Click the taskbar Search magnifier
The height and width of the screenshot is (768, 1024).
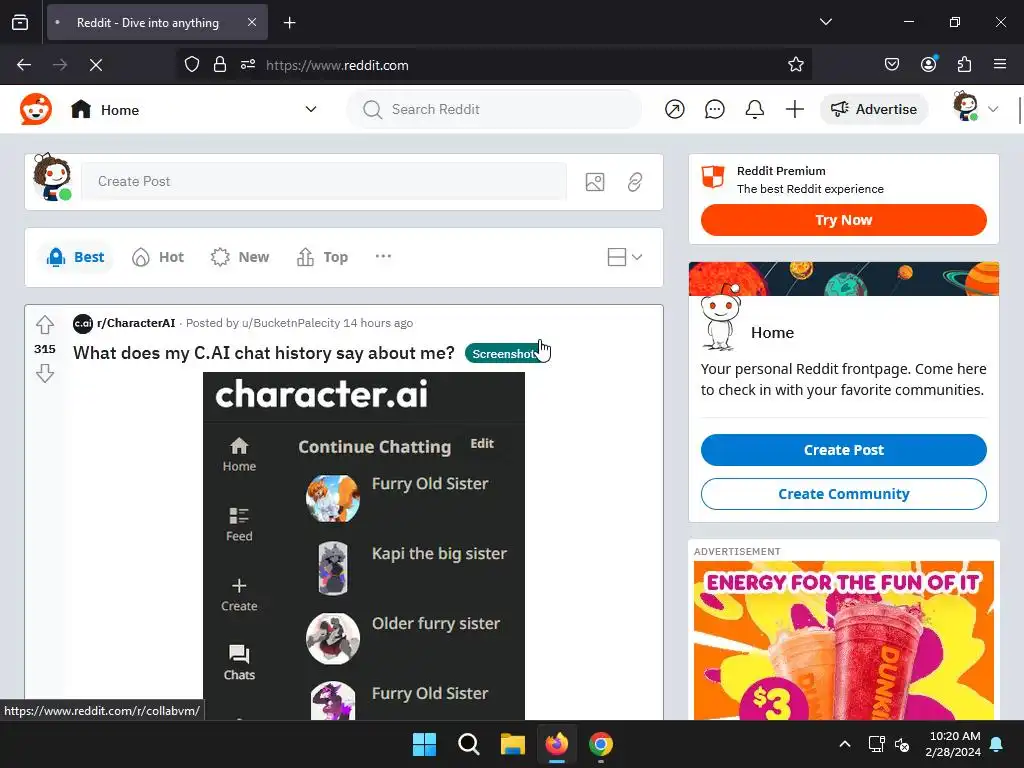(x=468, y=744)
